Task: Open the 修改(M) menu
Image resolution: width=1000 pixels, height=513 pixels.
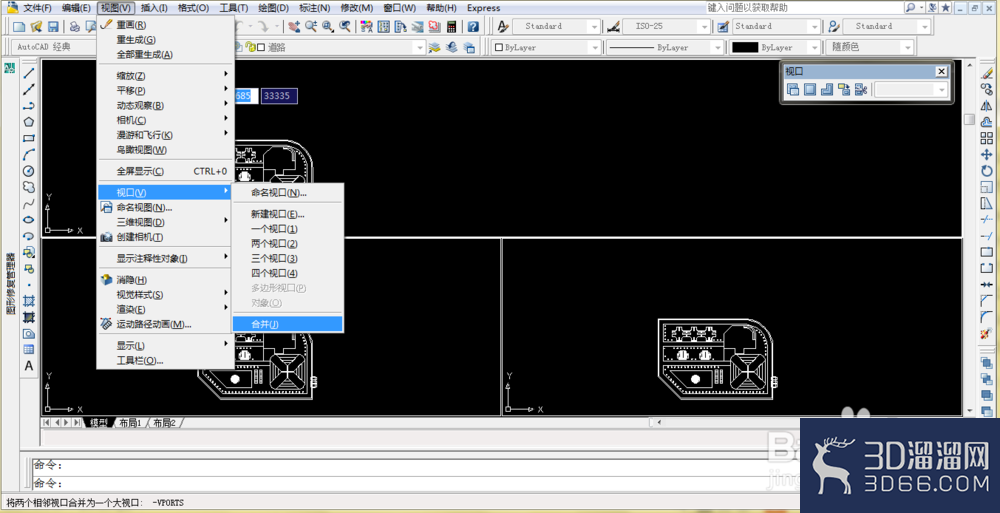Action: click(x=357, y=8)
